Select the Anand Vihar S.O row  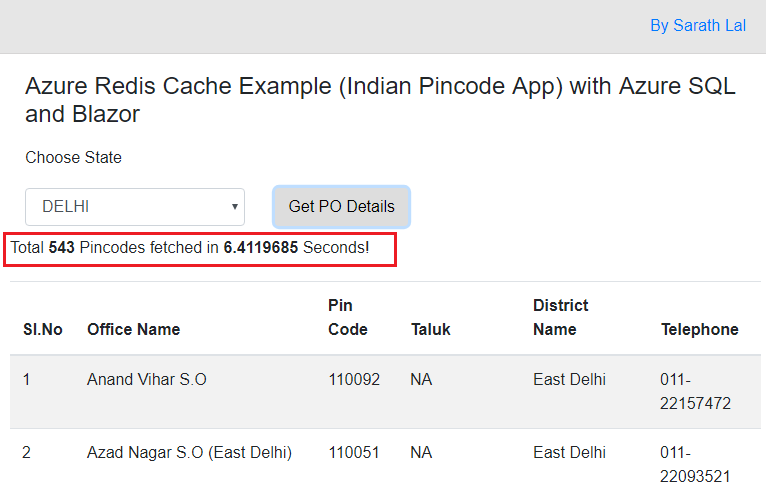point(147,380)
